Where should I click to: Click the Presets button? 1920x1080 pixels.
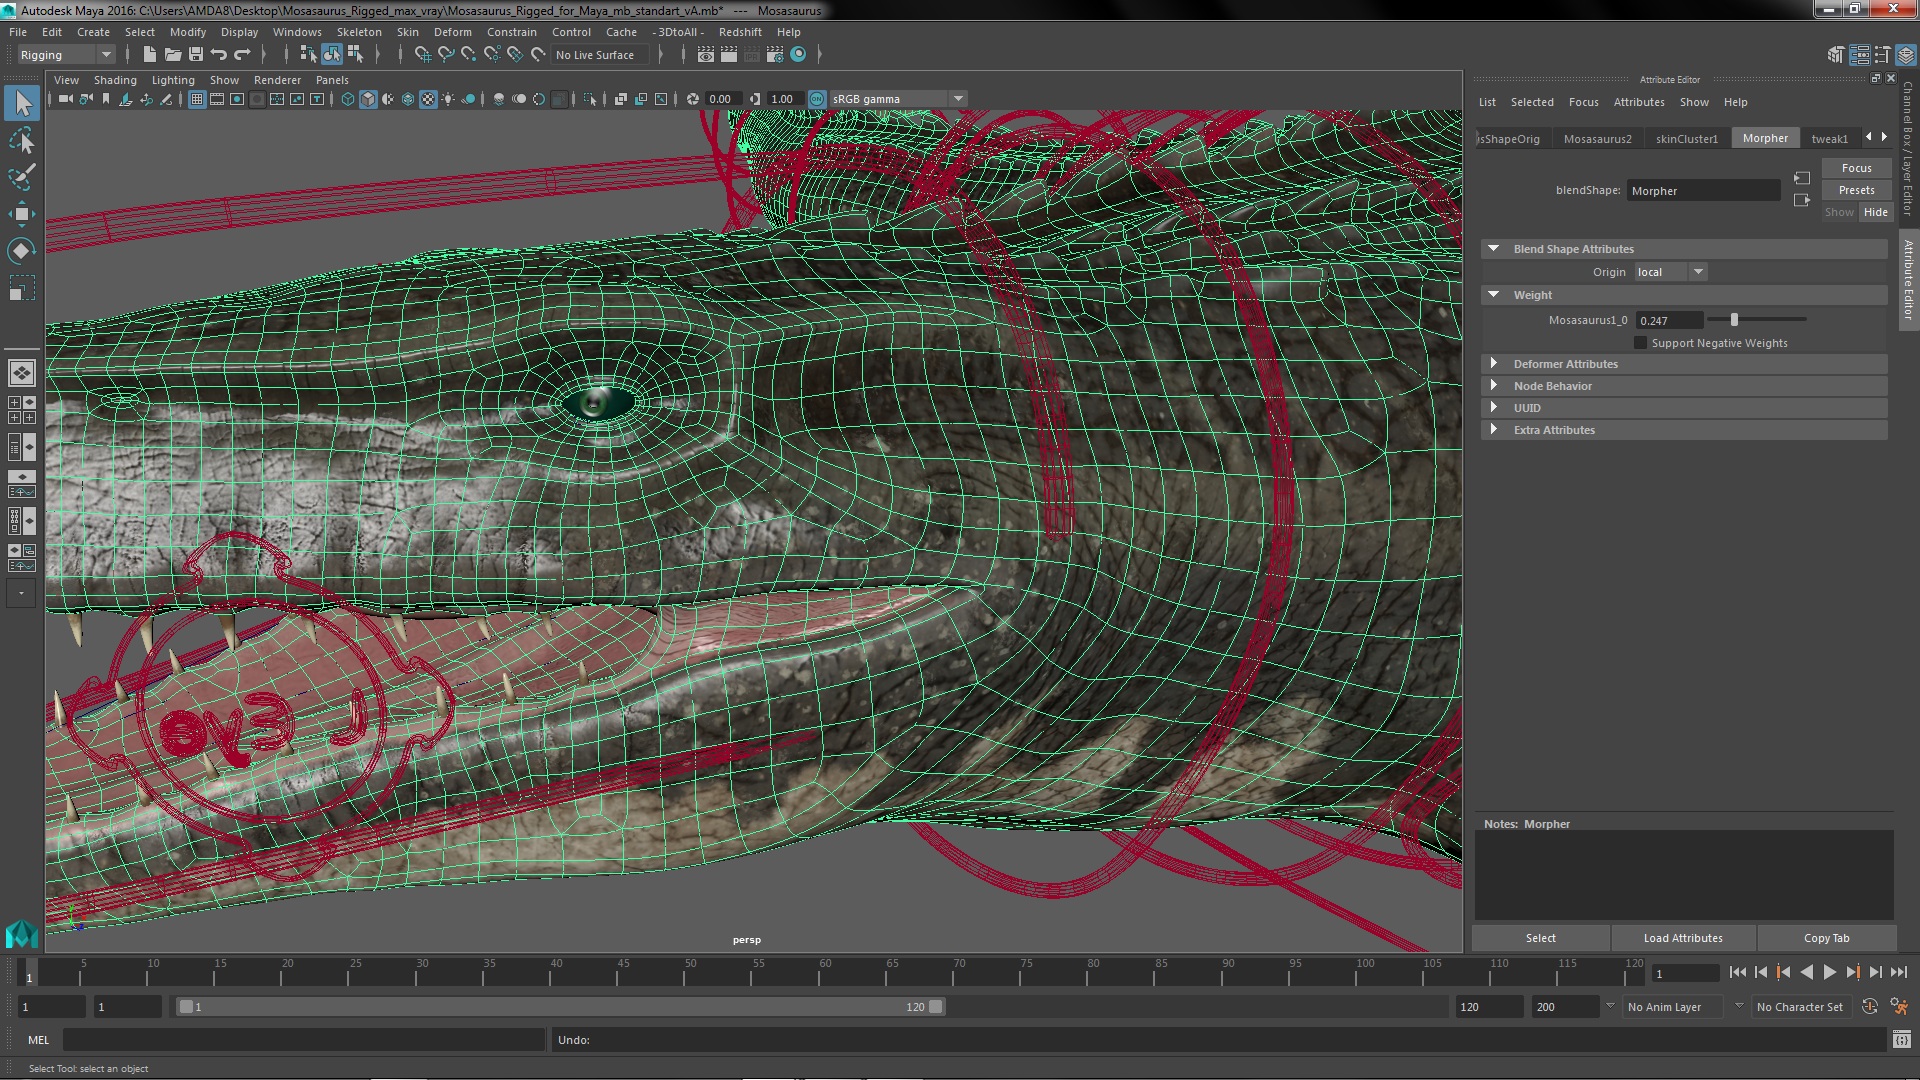(x=1856, y=190)
